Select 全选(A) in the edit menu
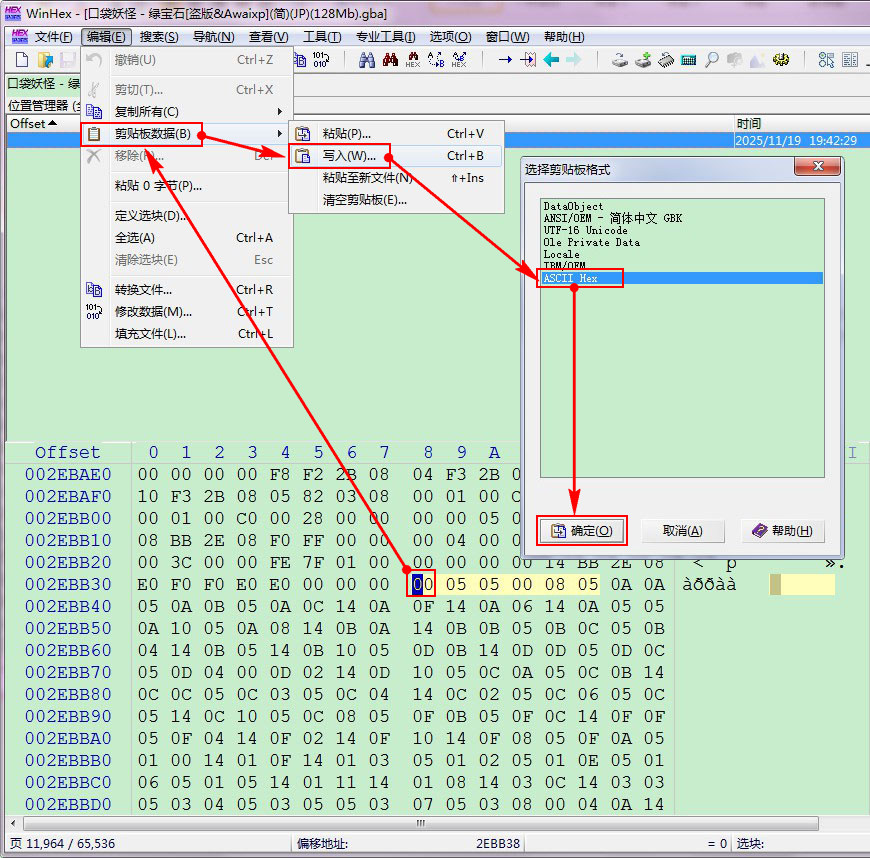870x858 pixels. click(135, 238)
